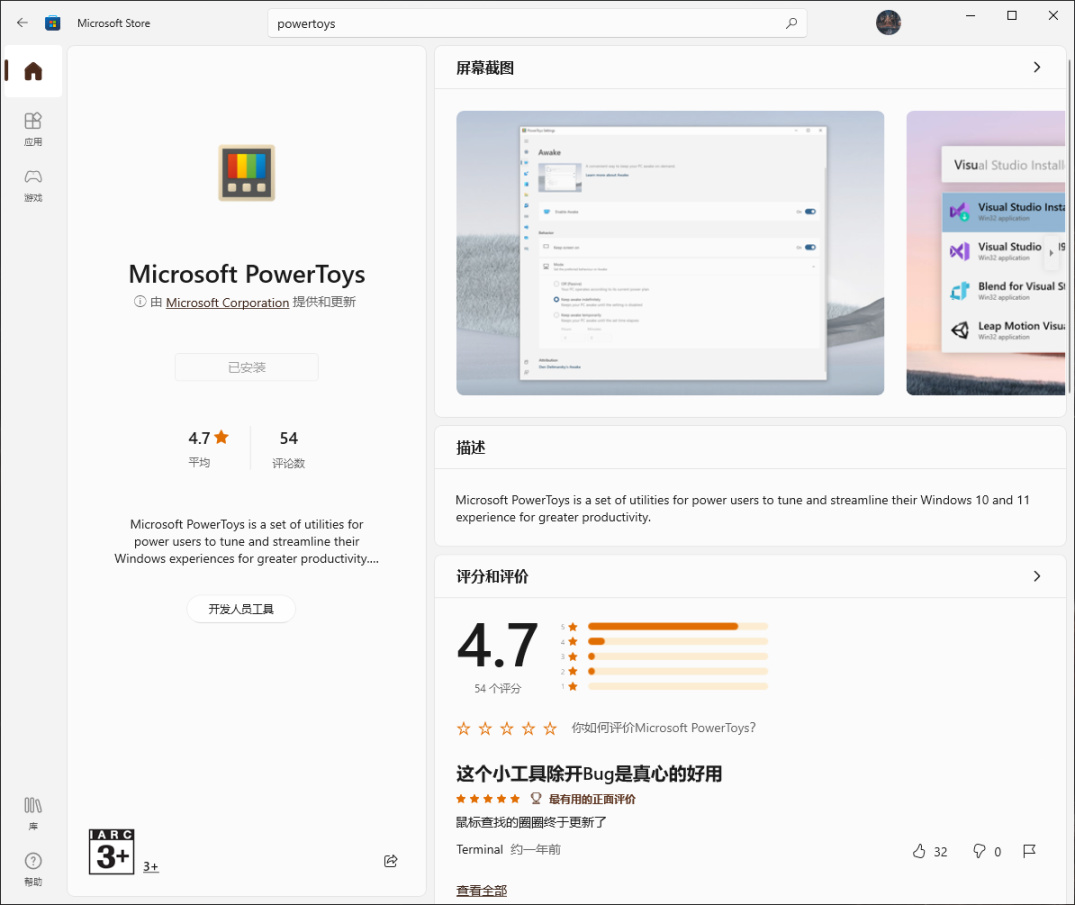Click the share icon

[391, 860]
